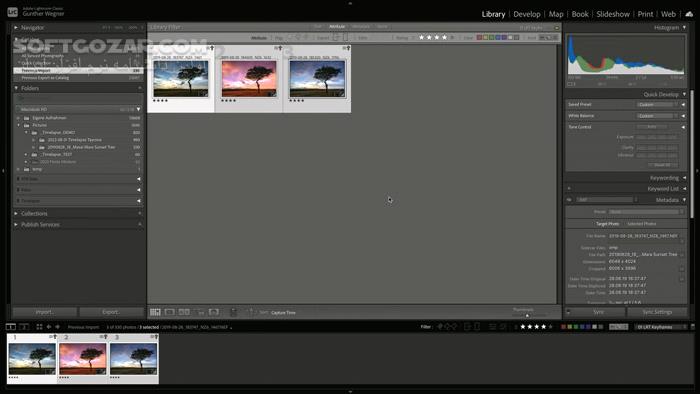Toggle flagged filter in the filmstrip bar

click(x=440, y=327)
